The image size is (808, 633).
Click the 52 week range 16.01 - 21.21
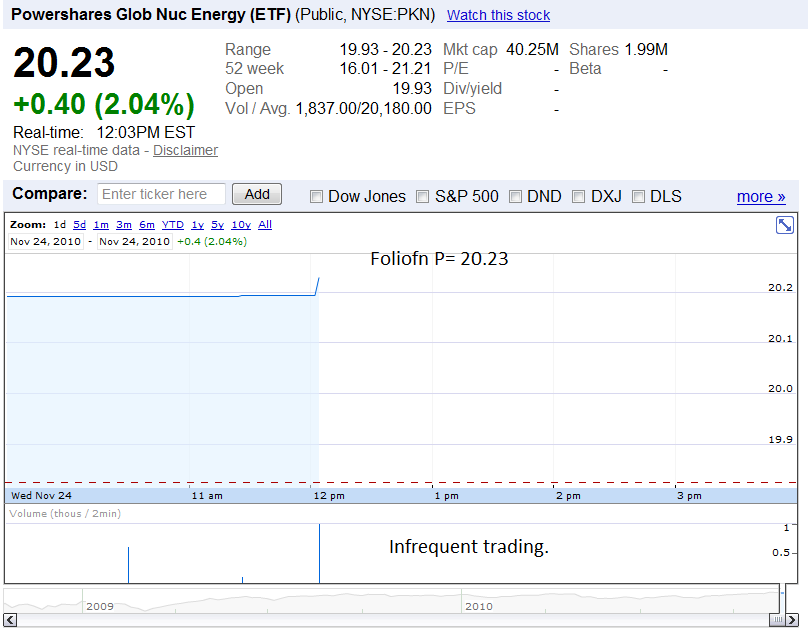point(385,69)
